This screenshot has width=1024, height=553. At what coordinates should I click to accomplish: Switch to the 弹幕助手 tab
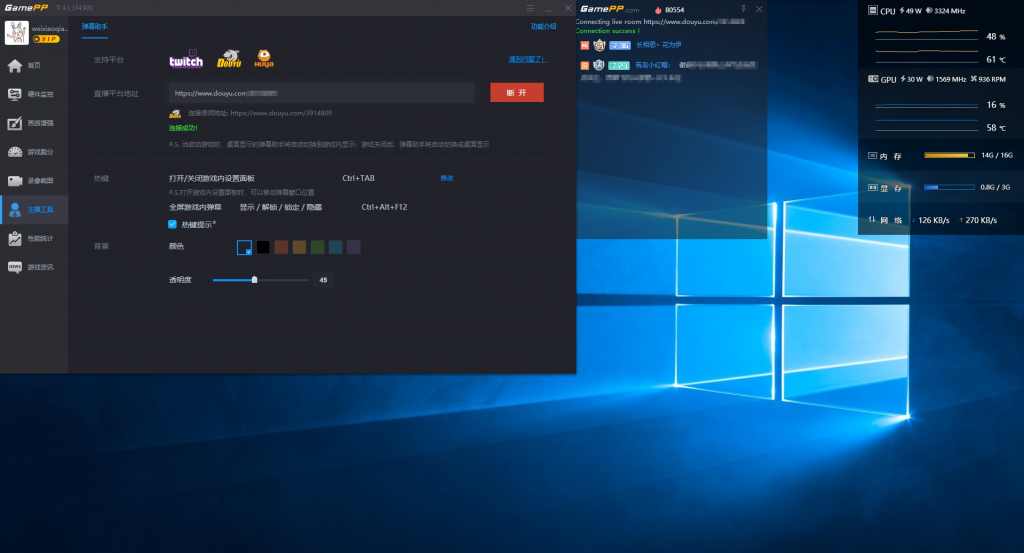pyautogui.click(x=95, y=26)
